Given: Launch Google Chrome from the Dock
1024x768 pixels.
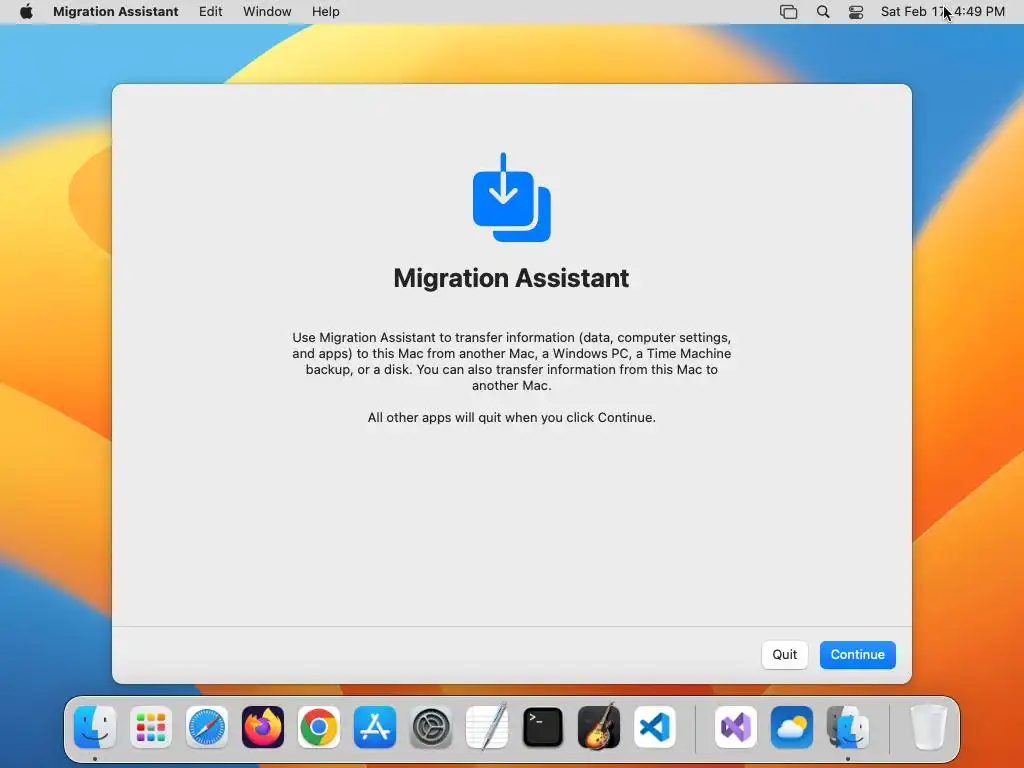Looking at the screenshot, I should pos(319,727).
